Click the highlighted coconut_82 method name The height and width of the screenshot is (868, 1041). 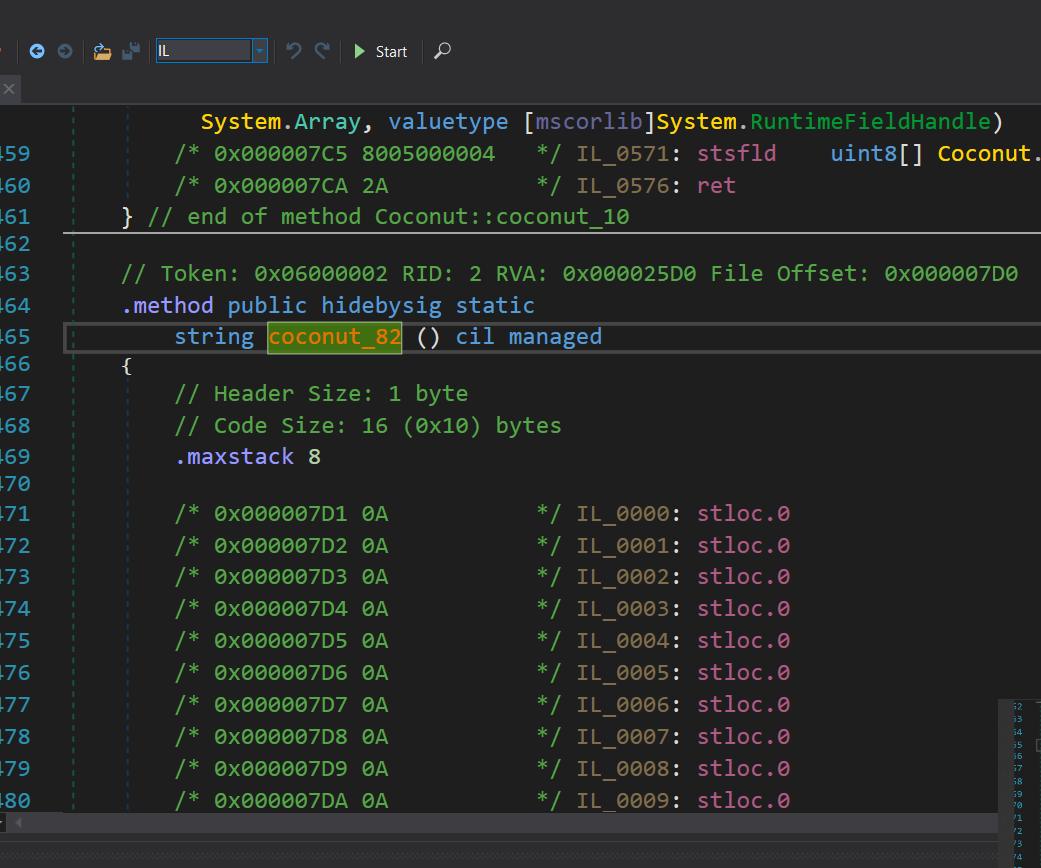point(334,337)
